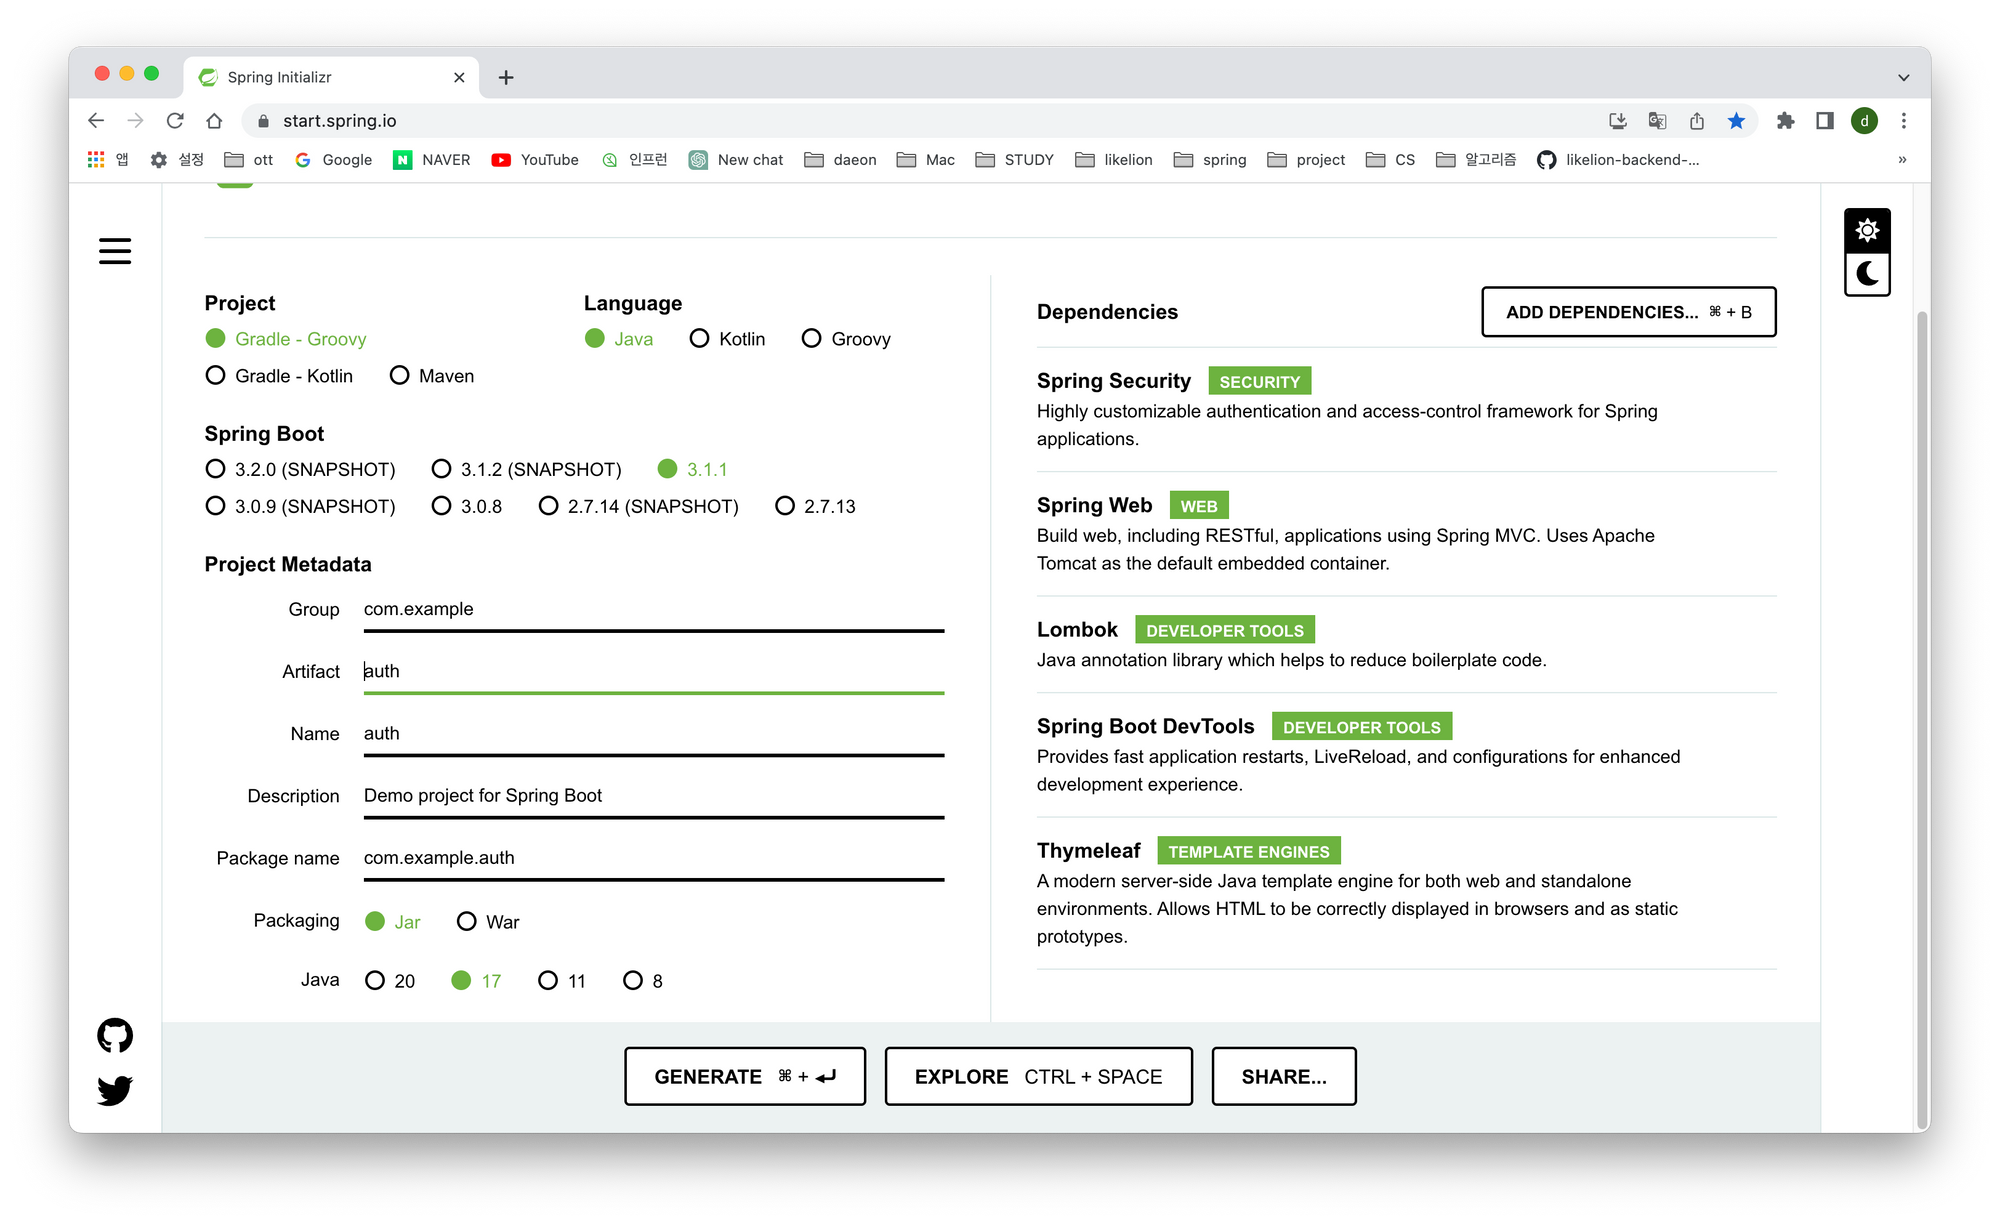Open the apps grid bookmark

coord(108,160)
